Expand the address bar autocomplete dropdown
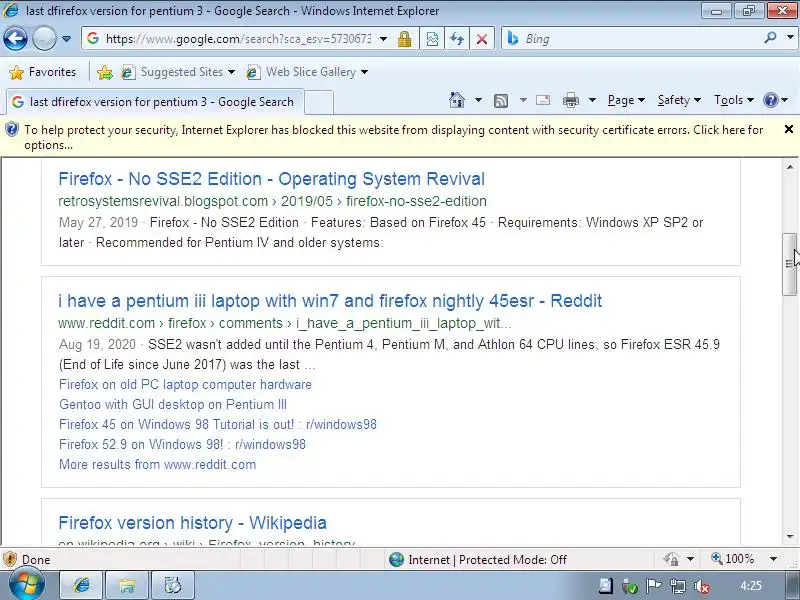This screenshot has height=600, width=800. click(383, 39)
